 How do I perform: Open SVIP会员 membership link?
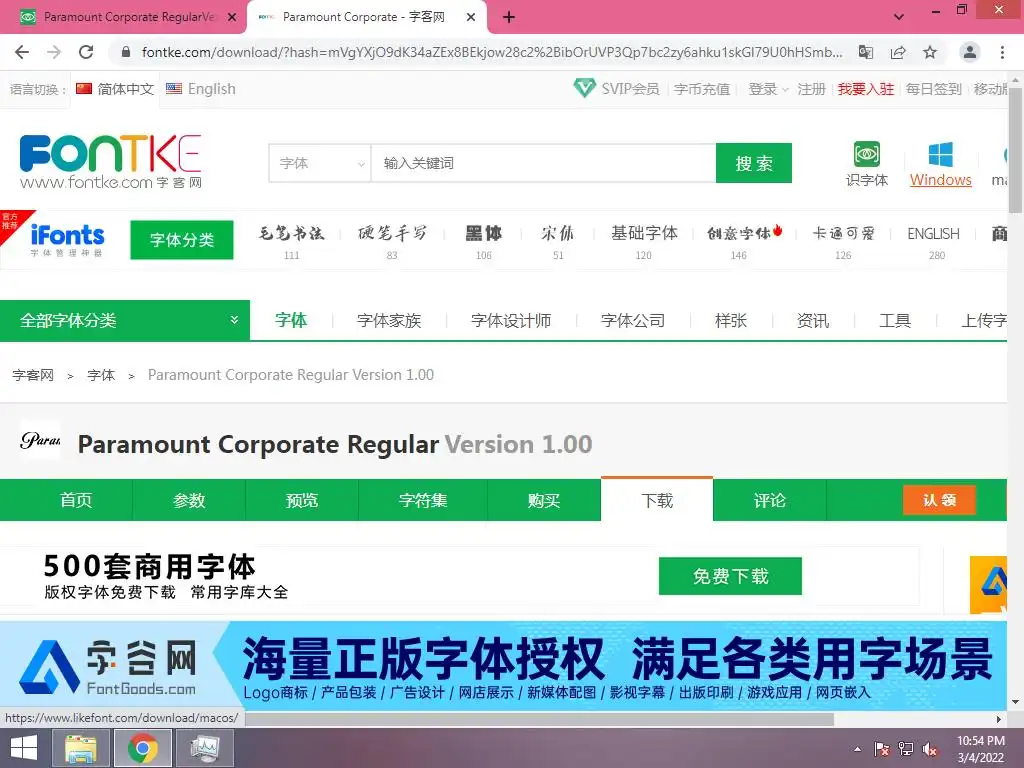(x=616, y=88)
